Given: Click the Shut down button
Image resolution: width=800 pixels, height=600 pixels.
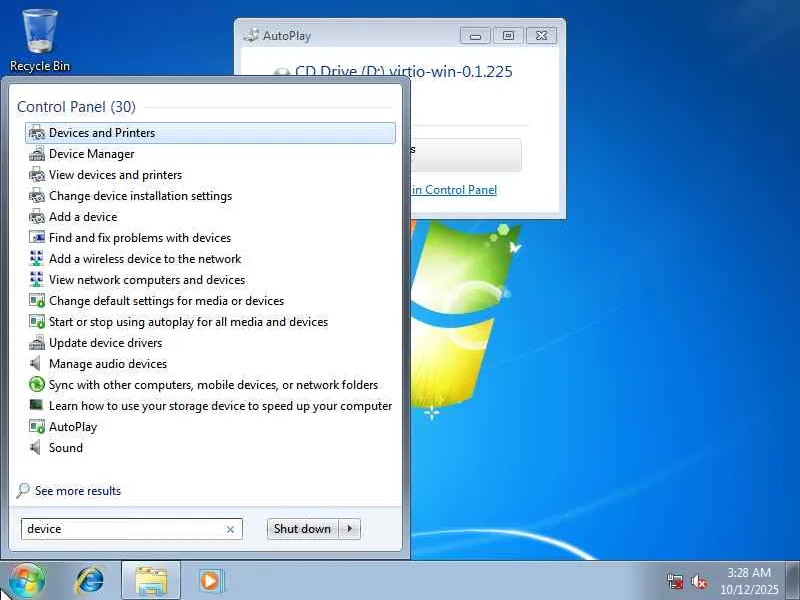Looking at the screenshot, I should tap(303, 529).
